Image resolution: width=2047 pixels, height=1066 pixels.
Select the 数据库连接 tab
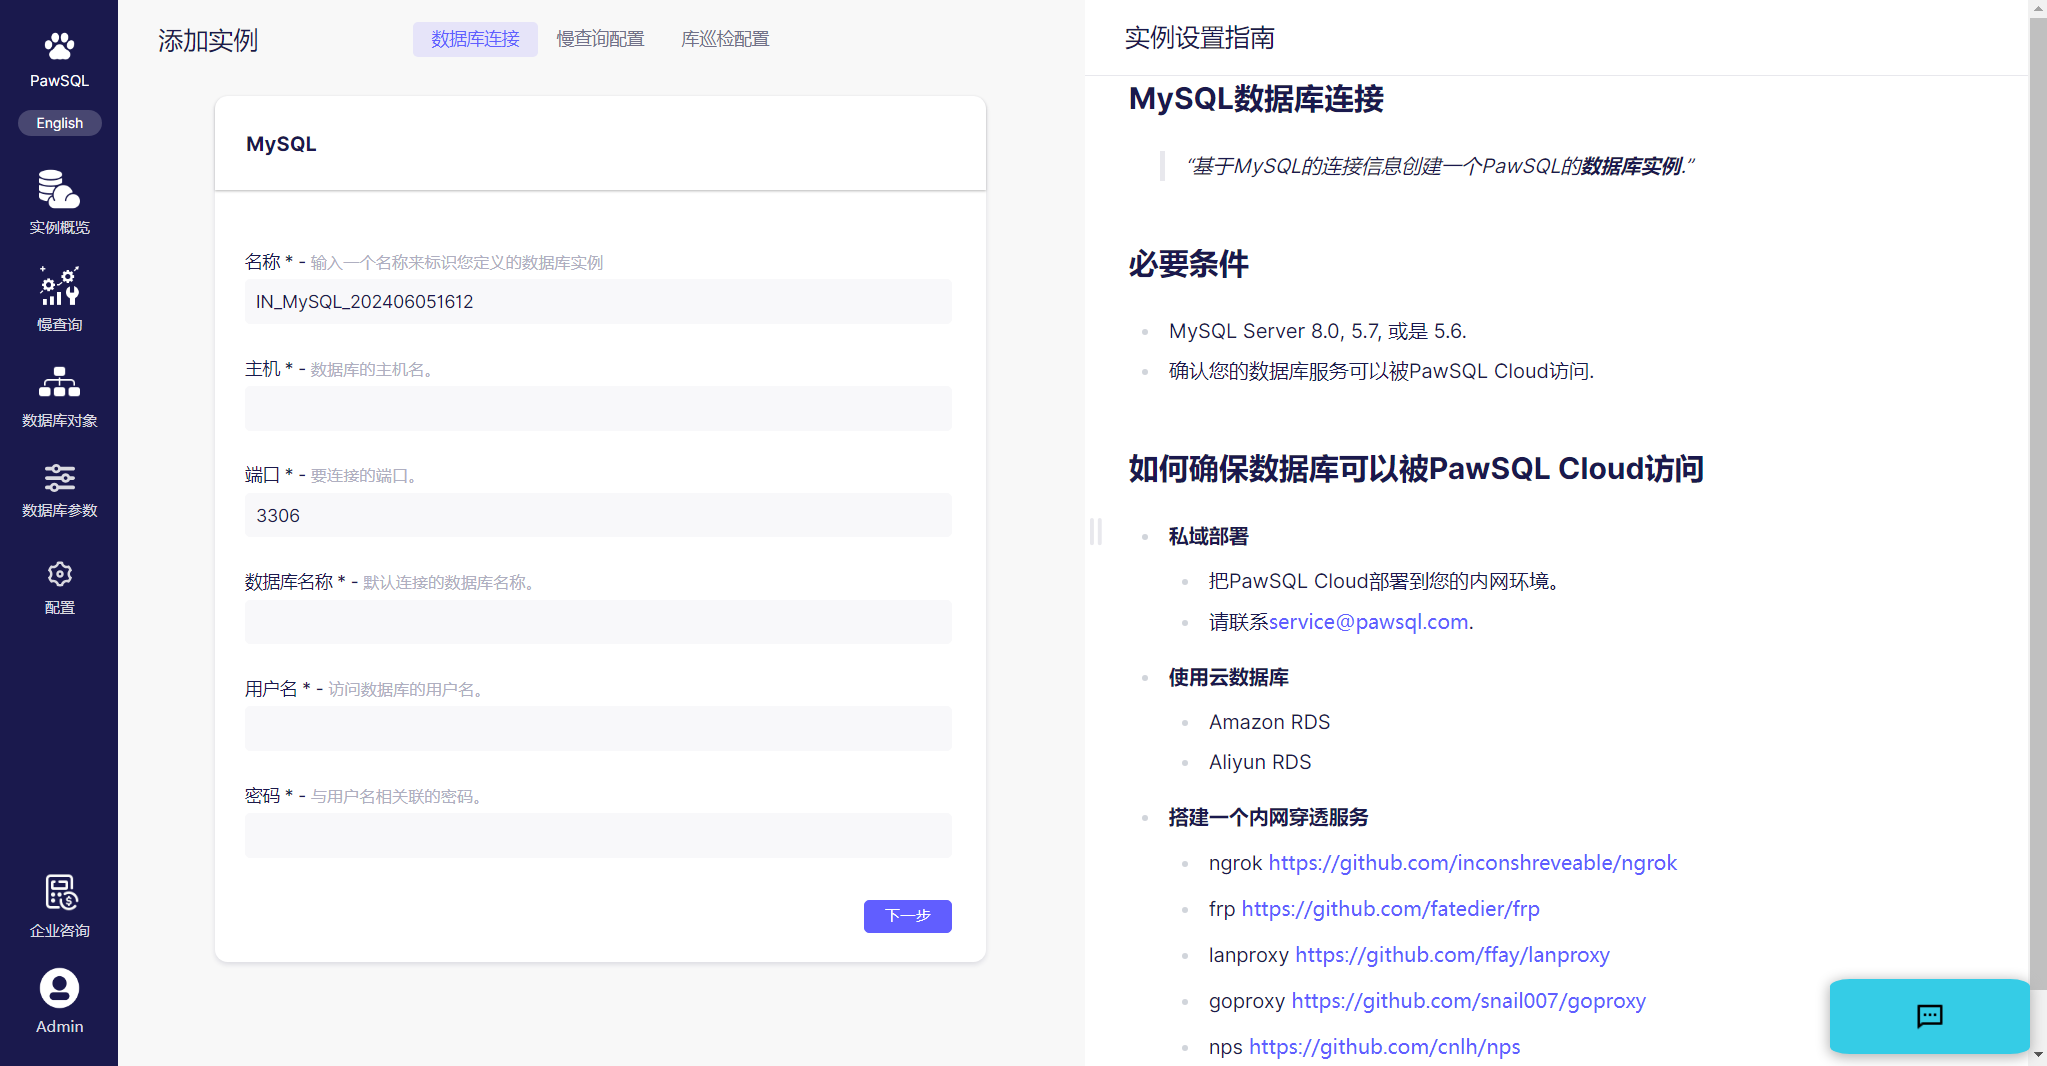[475, 39]
